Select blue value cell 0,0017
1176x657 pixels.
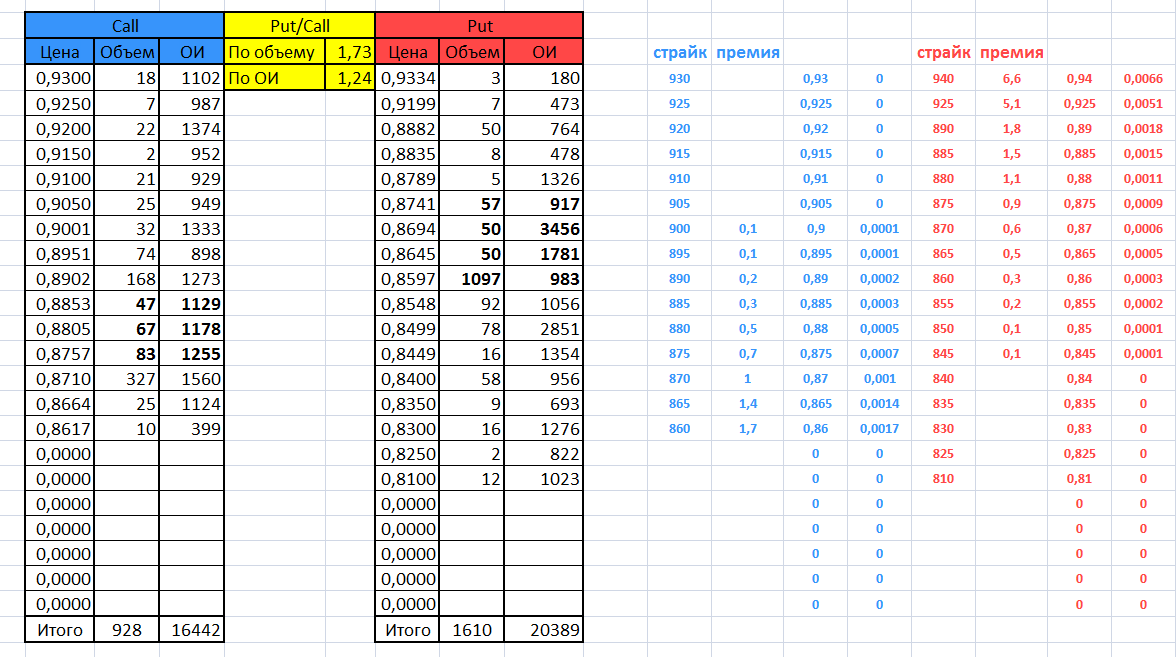pyautogui.click(x=880, y=429)
